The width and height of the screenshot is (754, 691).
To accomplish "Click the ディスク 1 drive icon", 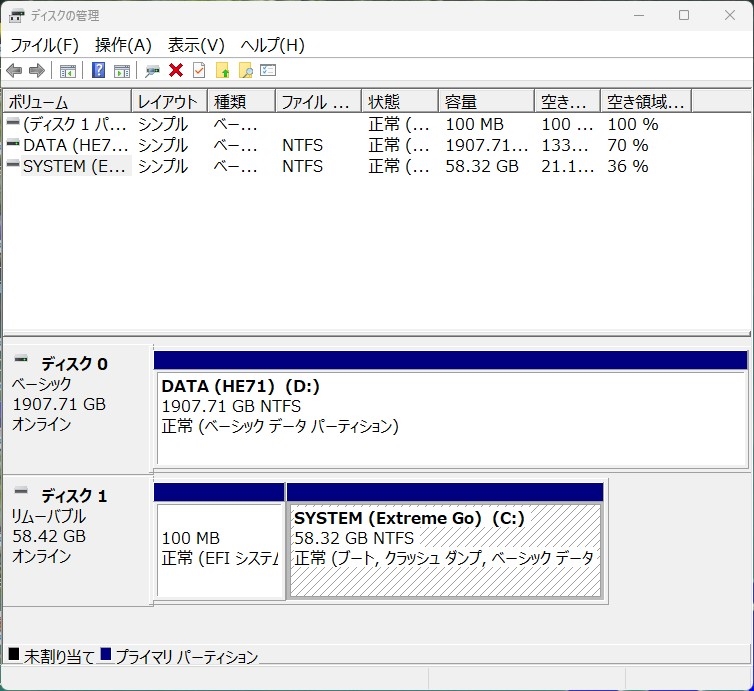I will [x=21, y=491].
